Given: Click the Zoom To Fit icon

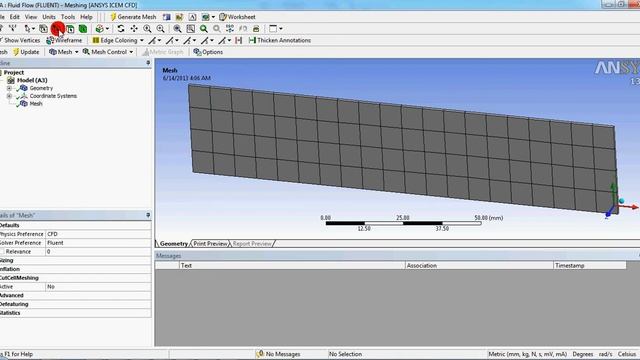Looking at the screenshot, I should 177,29.
